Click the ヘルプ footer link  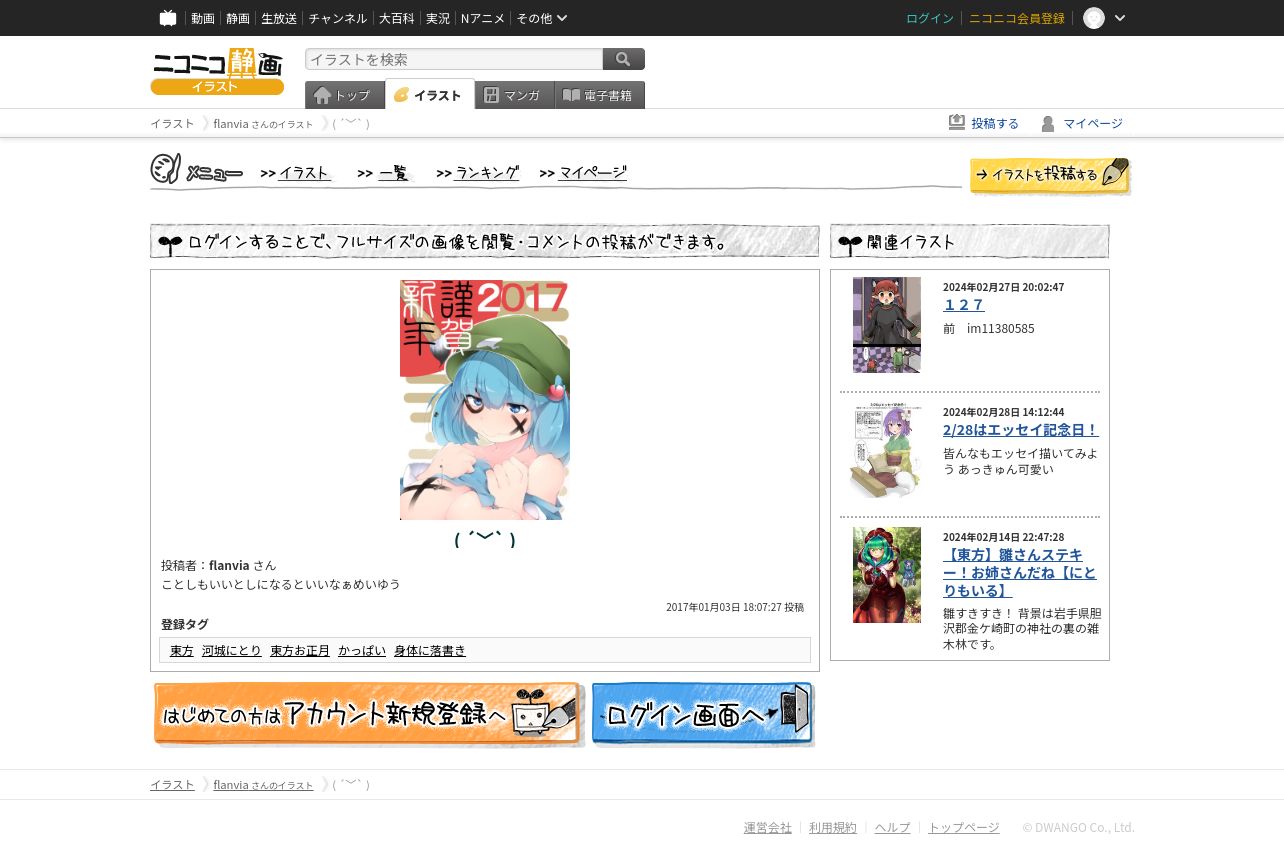(x=893, y=828)
